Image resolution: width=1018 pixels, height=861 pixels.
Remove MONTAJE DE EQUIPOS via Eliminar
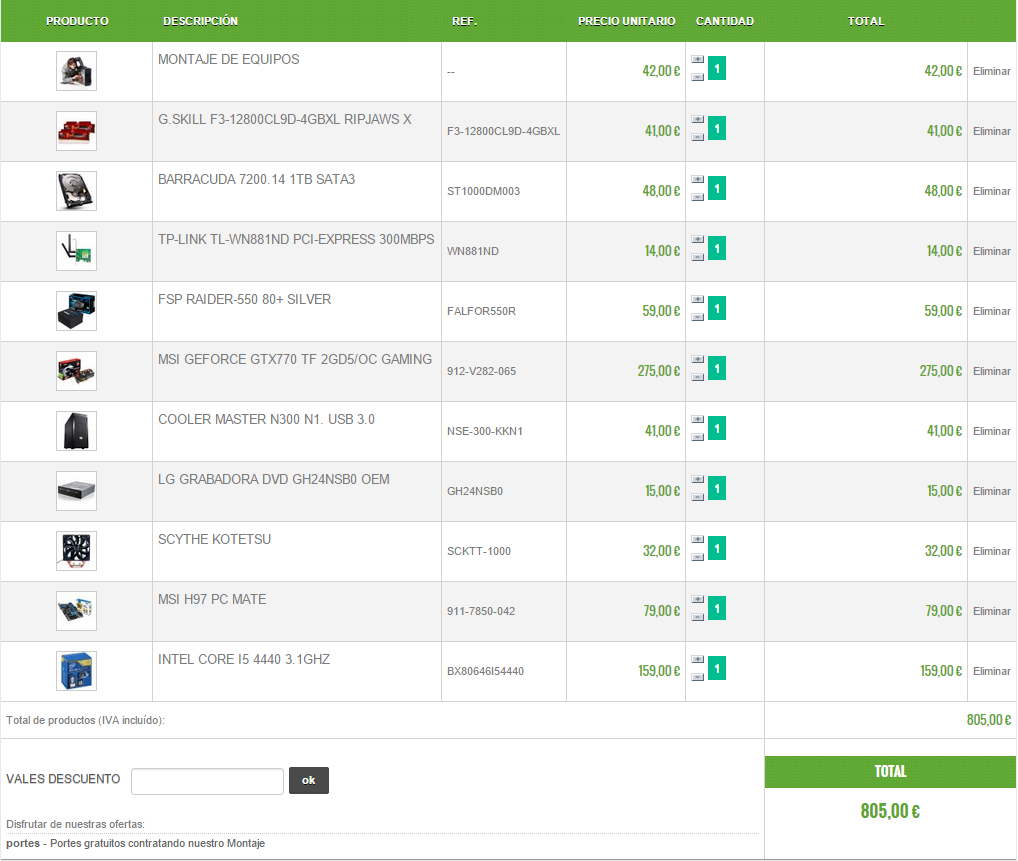pos(991,71)
